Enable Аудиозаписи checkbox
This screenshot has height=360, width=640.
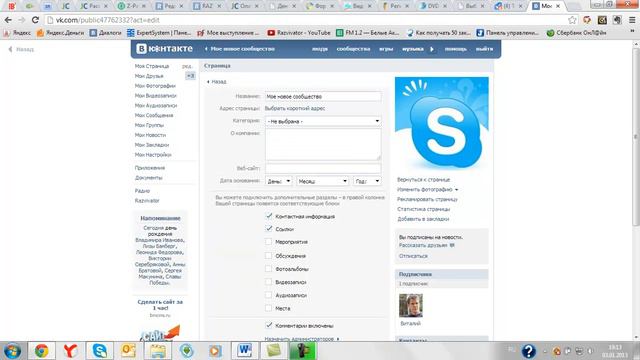pos(268,295)
